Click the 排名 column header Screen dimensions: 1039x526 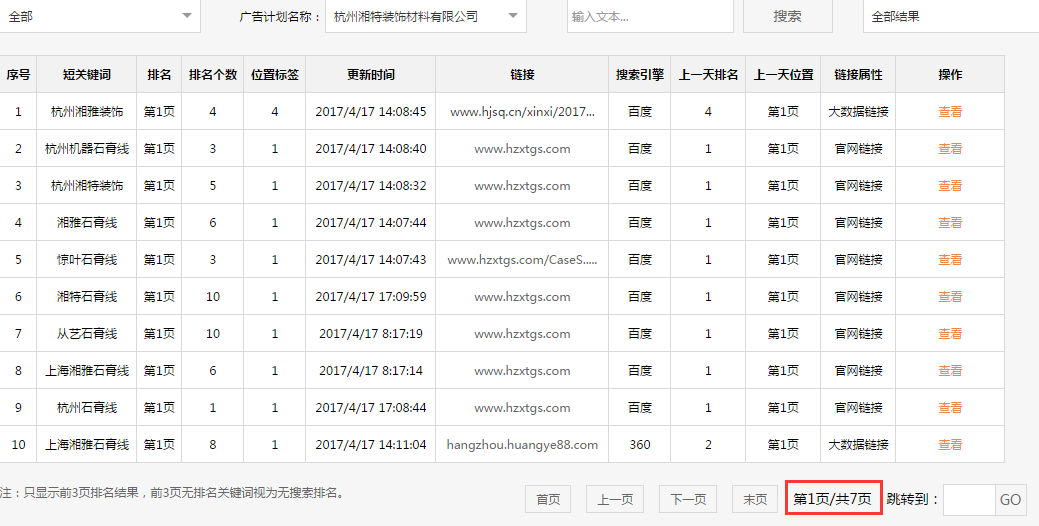pyautogui.click(x=159, y=75)
